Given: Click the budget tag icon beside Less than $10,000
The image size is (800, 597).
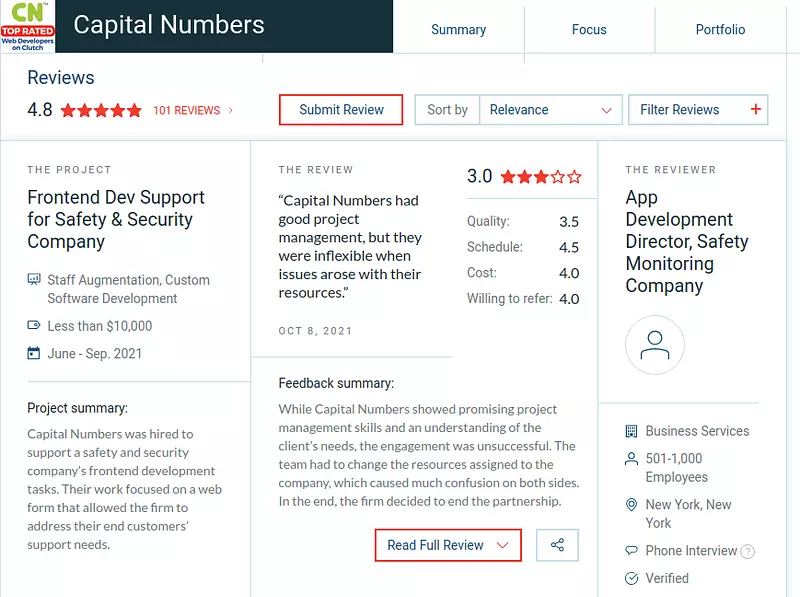Looking at the screenshot, I should point(34,325).
